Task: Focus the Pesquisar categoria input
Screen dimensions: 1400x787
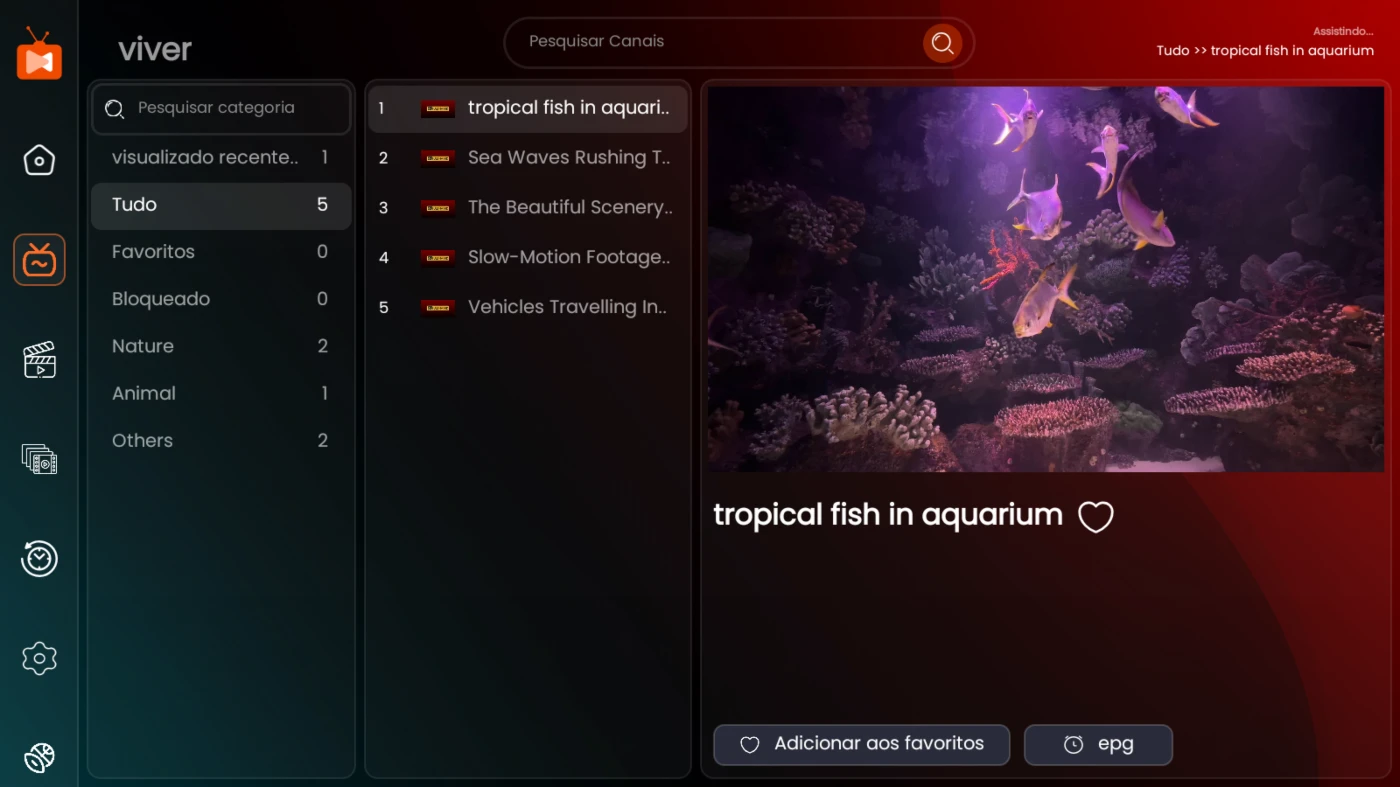Action: (221, 108)
